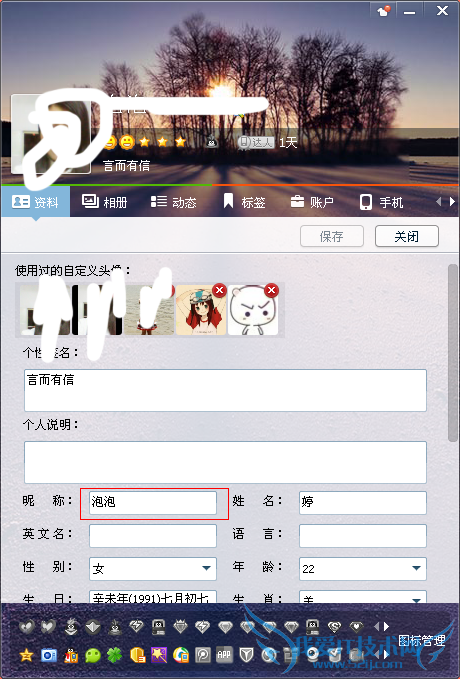460x679 pixels.
Task: Open the 账户 account tab
Action: (x=312, y=202)
